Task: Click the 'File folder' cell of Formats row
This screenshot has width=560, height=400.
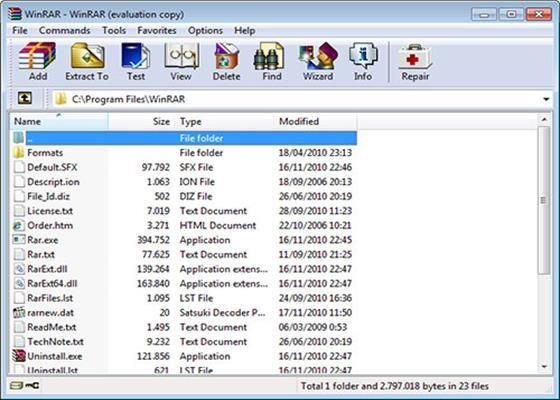Action: point(201,152)
